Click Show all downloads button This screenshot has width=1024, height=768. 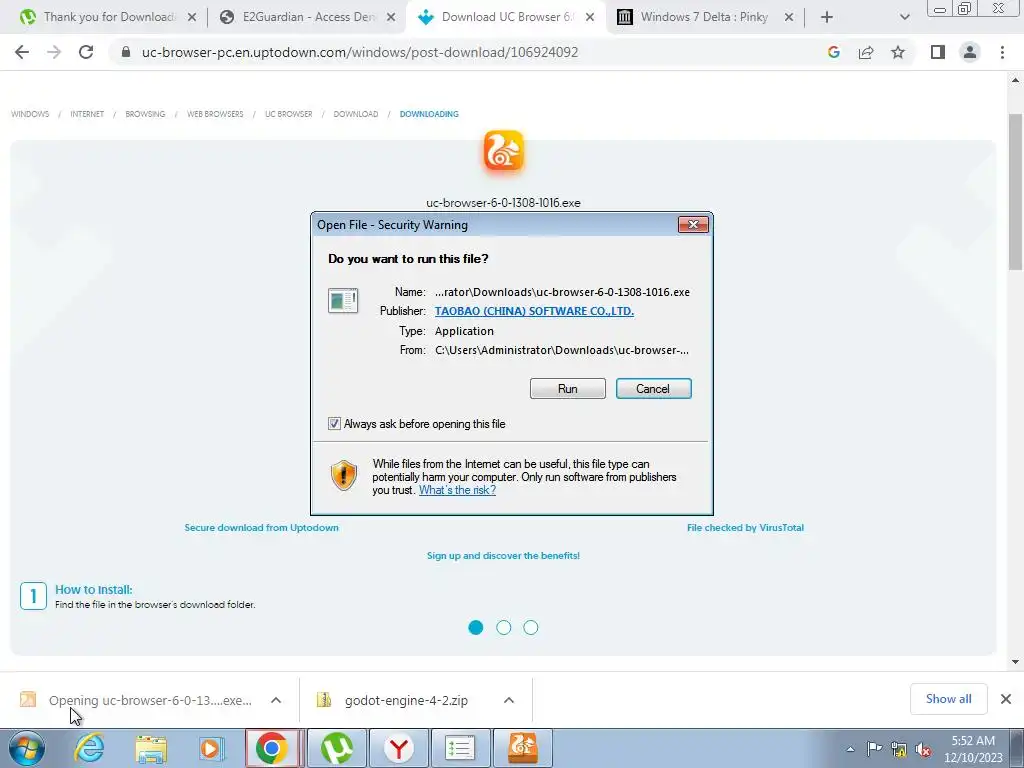[948, 699]
